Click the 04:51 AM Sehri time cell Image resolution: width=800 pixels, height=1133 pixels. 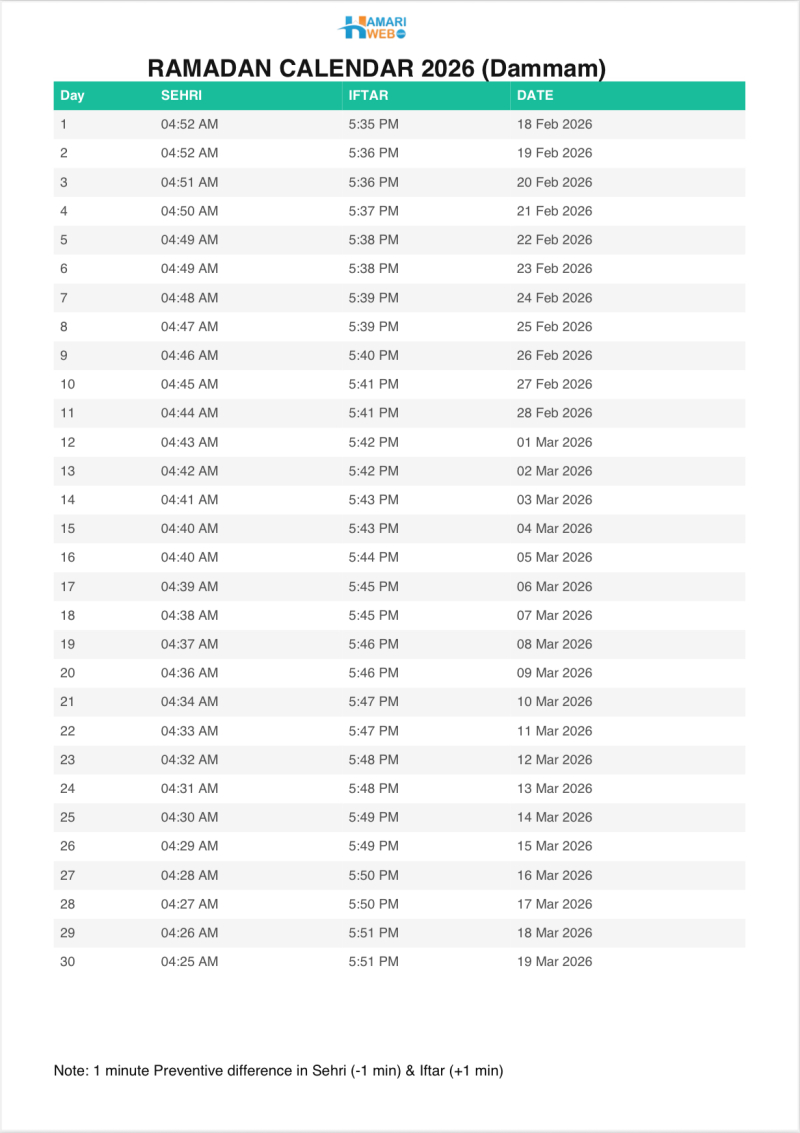(x=189, y=182)
